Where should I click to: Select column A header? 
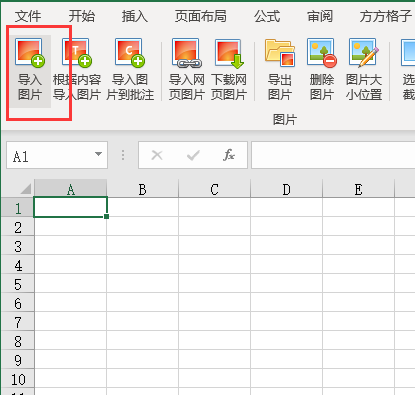point(71,189)
